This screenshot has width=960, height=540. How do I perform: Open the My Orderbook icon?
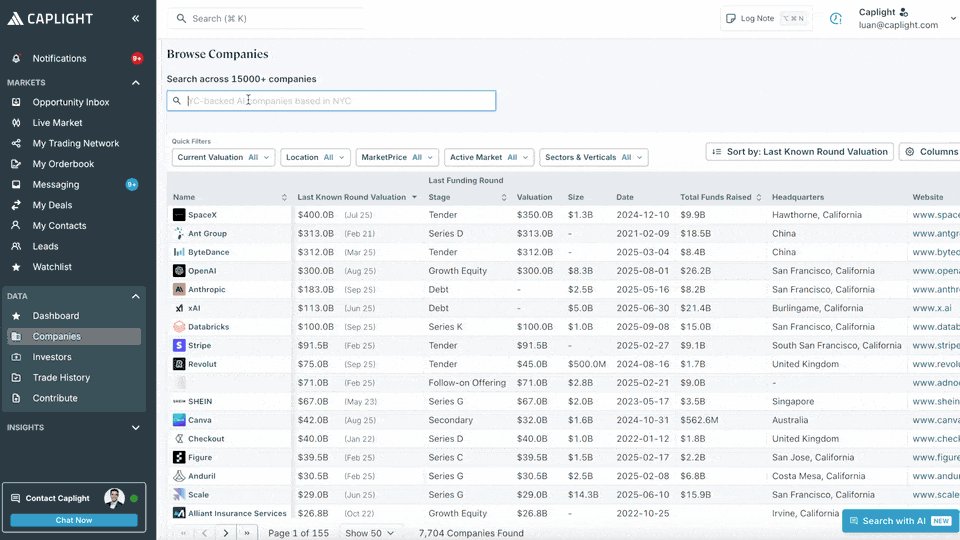[17, 164]
